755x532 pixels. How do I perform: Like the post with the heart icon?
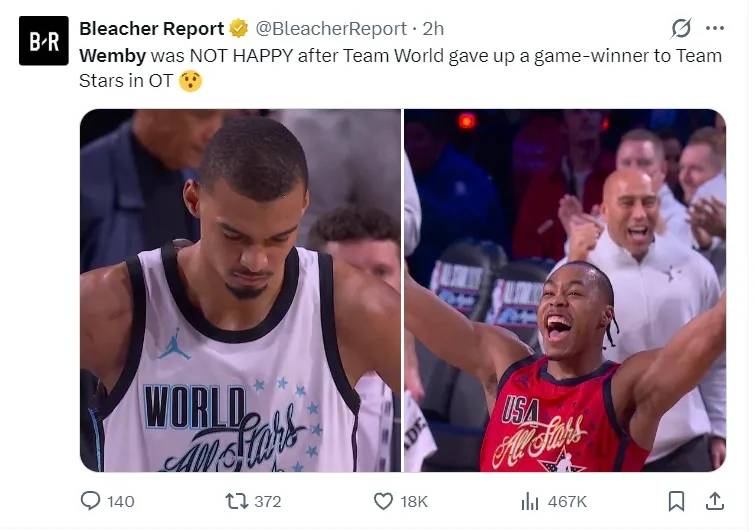[383, 501]
